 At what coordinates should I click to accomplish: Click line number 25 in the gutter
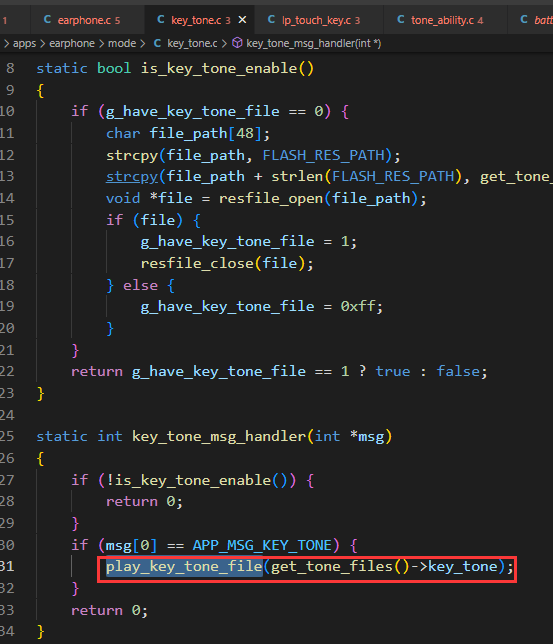[x=7, y=436]
